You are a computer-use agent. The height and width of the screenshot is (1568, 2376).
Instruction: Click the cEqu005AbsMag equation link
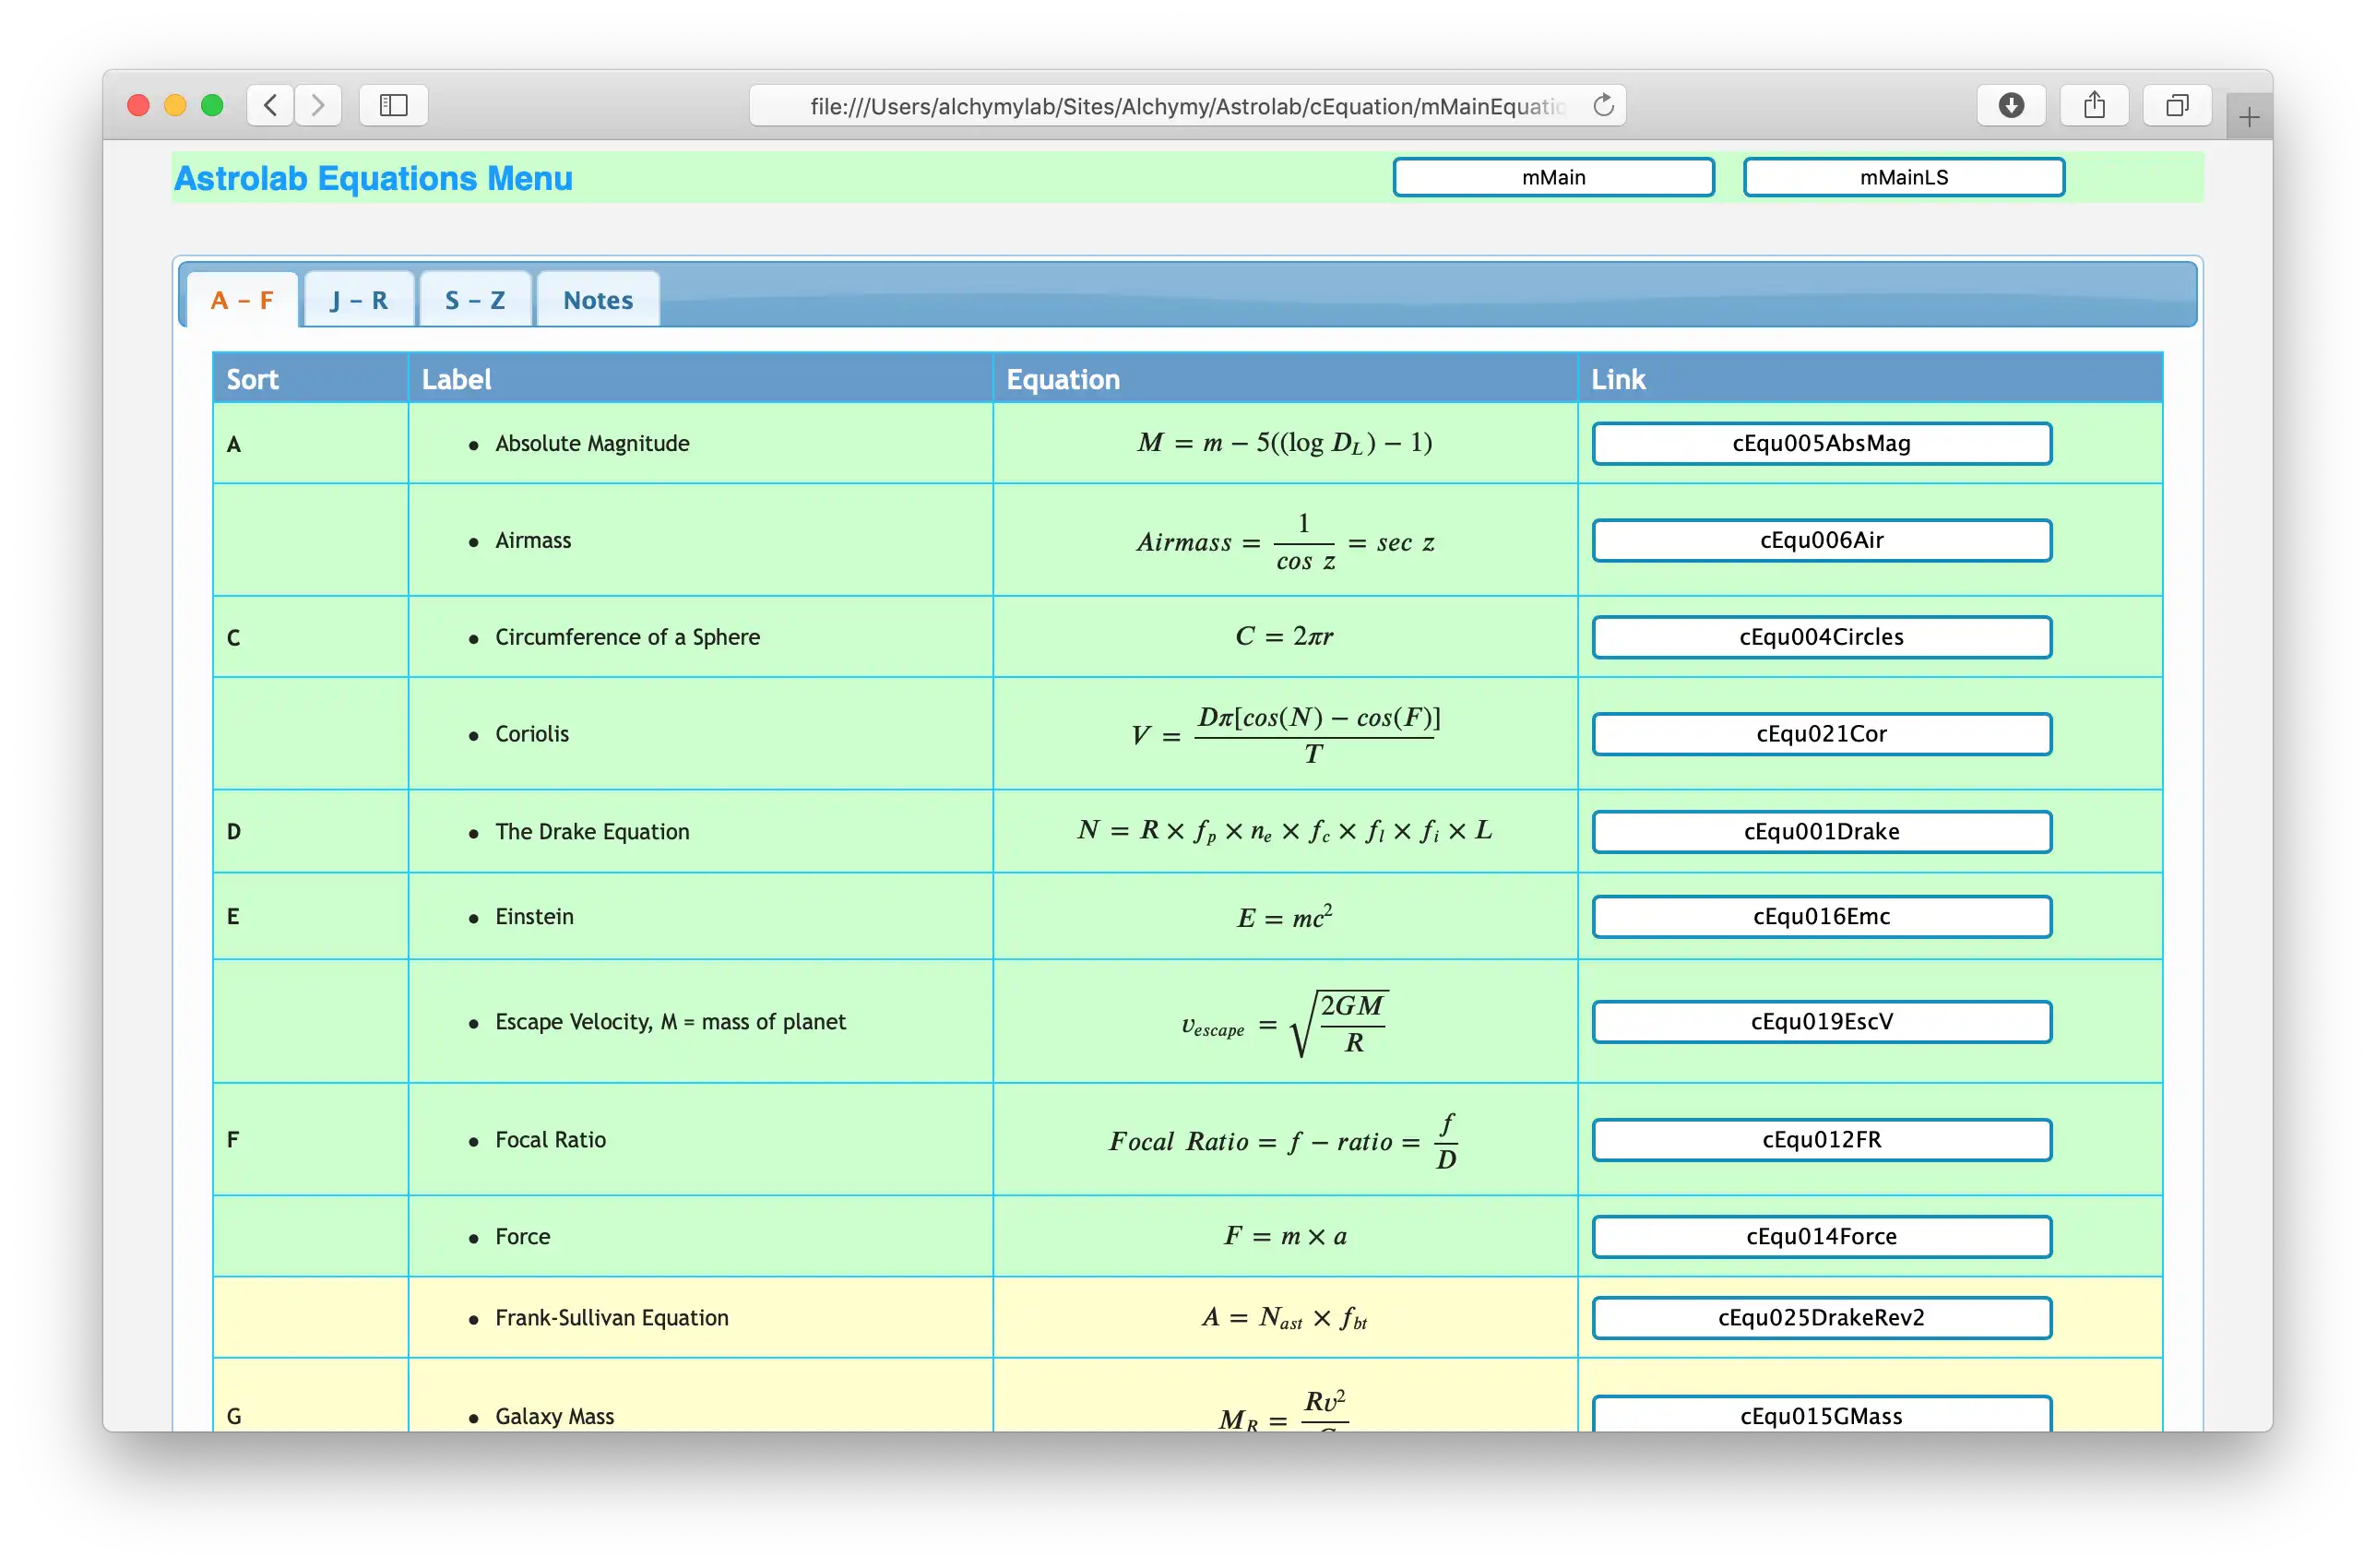pos(1822,443)
